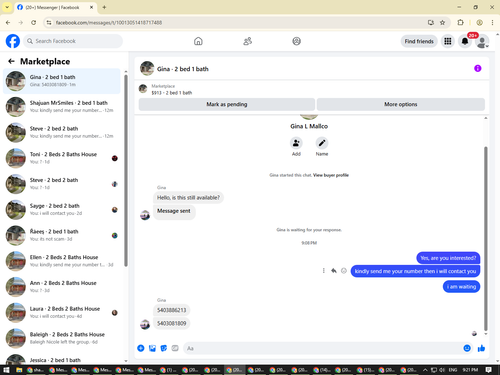Attach a photo with the image icon
The width and height of the screenshot is (500, 375).
point(152,348)
